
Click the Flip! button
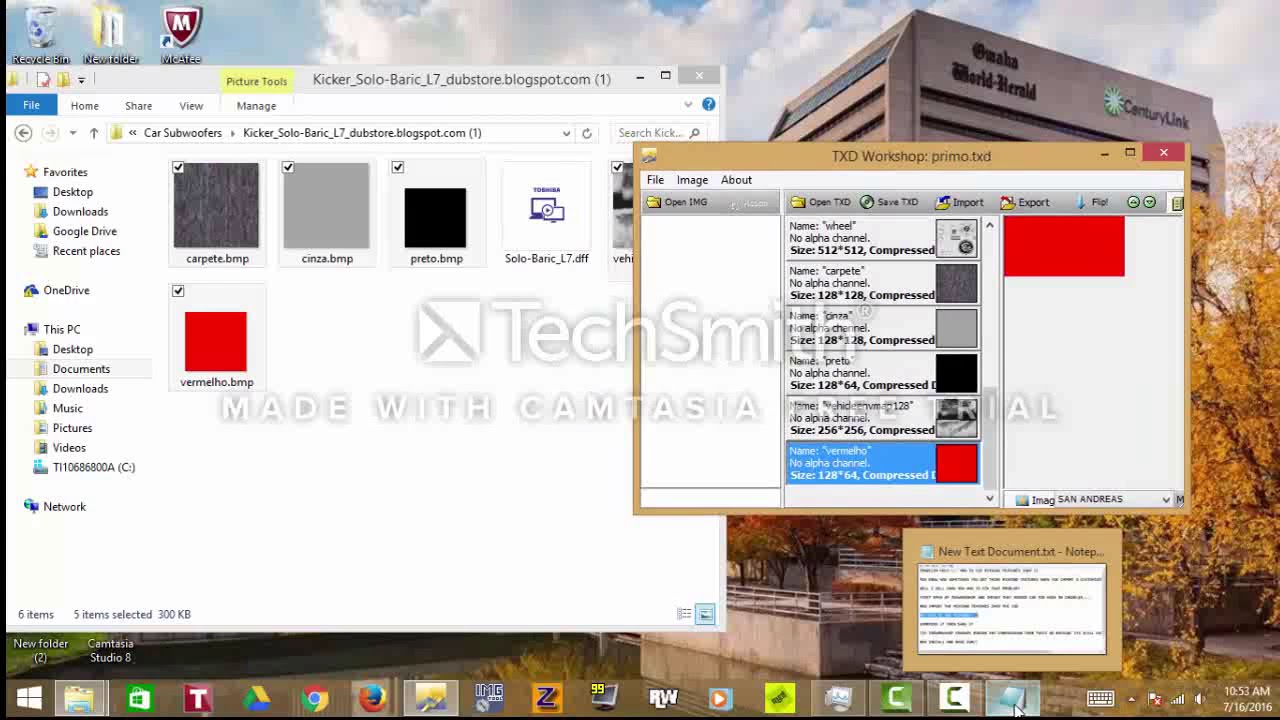[1090, 202]
